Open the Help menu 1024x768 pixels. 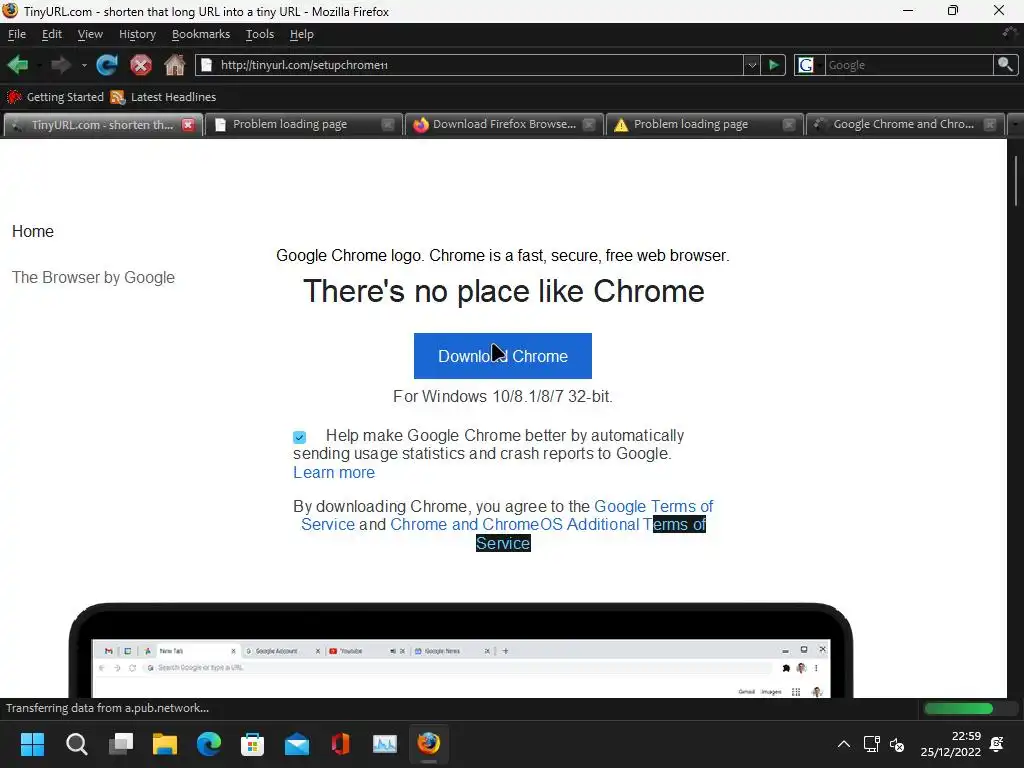tap(301, 34)
